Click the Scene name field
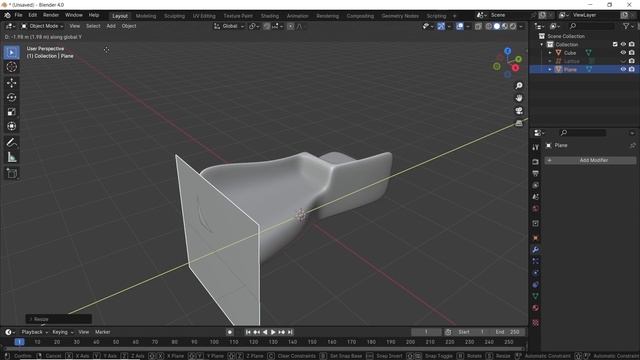 point(509,15)
